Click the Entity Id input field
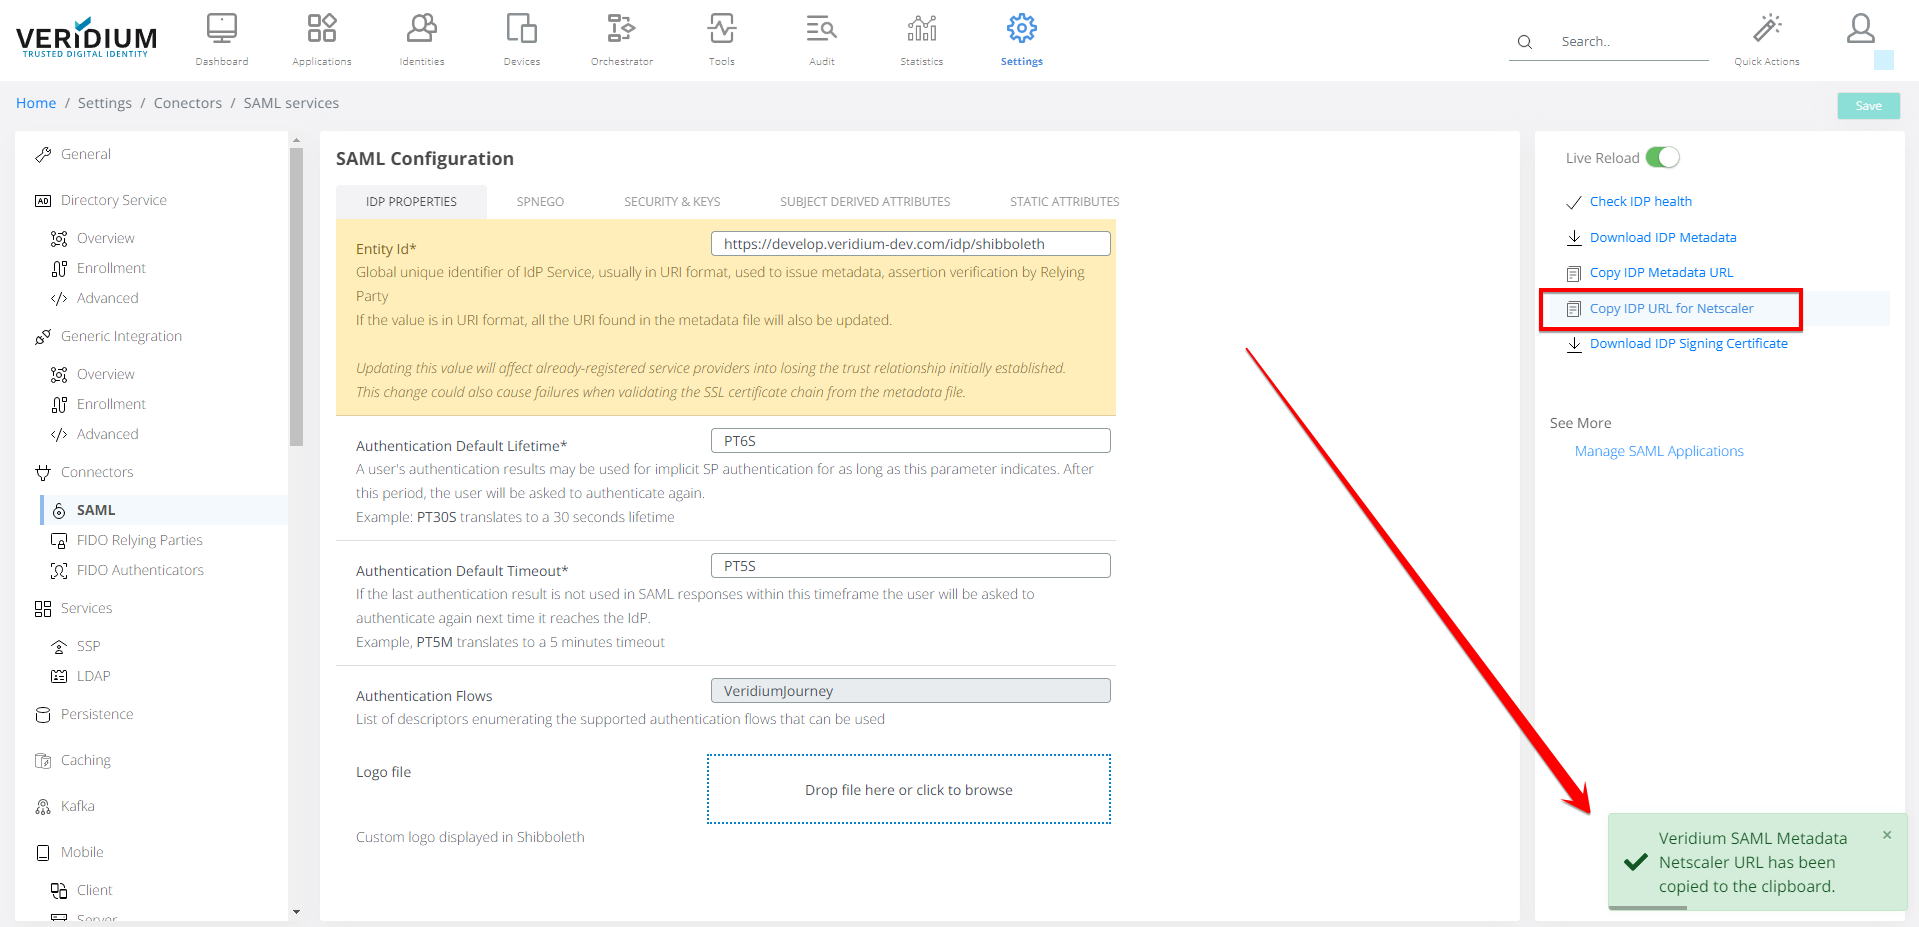 910,243
